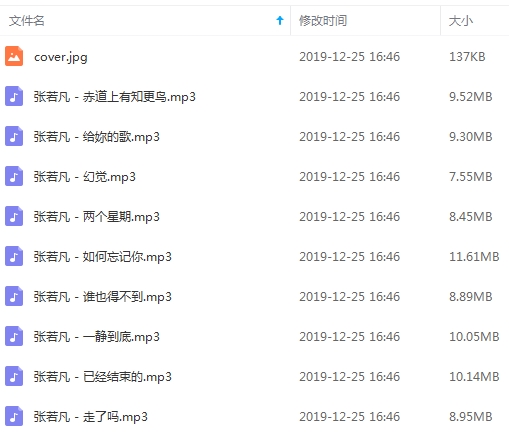Viewport: 509px width, 436px height.
Task: Click the 7.55MB size value
Action: coord(471,177)
